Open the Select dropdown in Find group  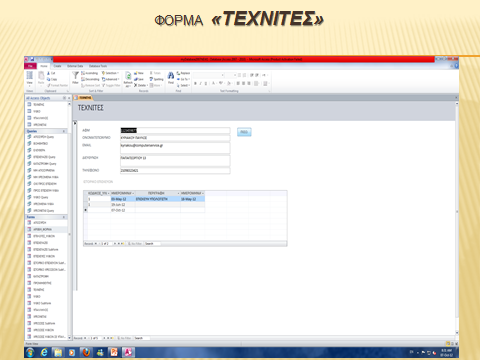(x=183, y=85)
